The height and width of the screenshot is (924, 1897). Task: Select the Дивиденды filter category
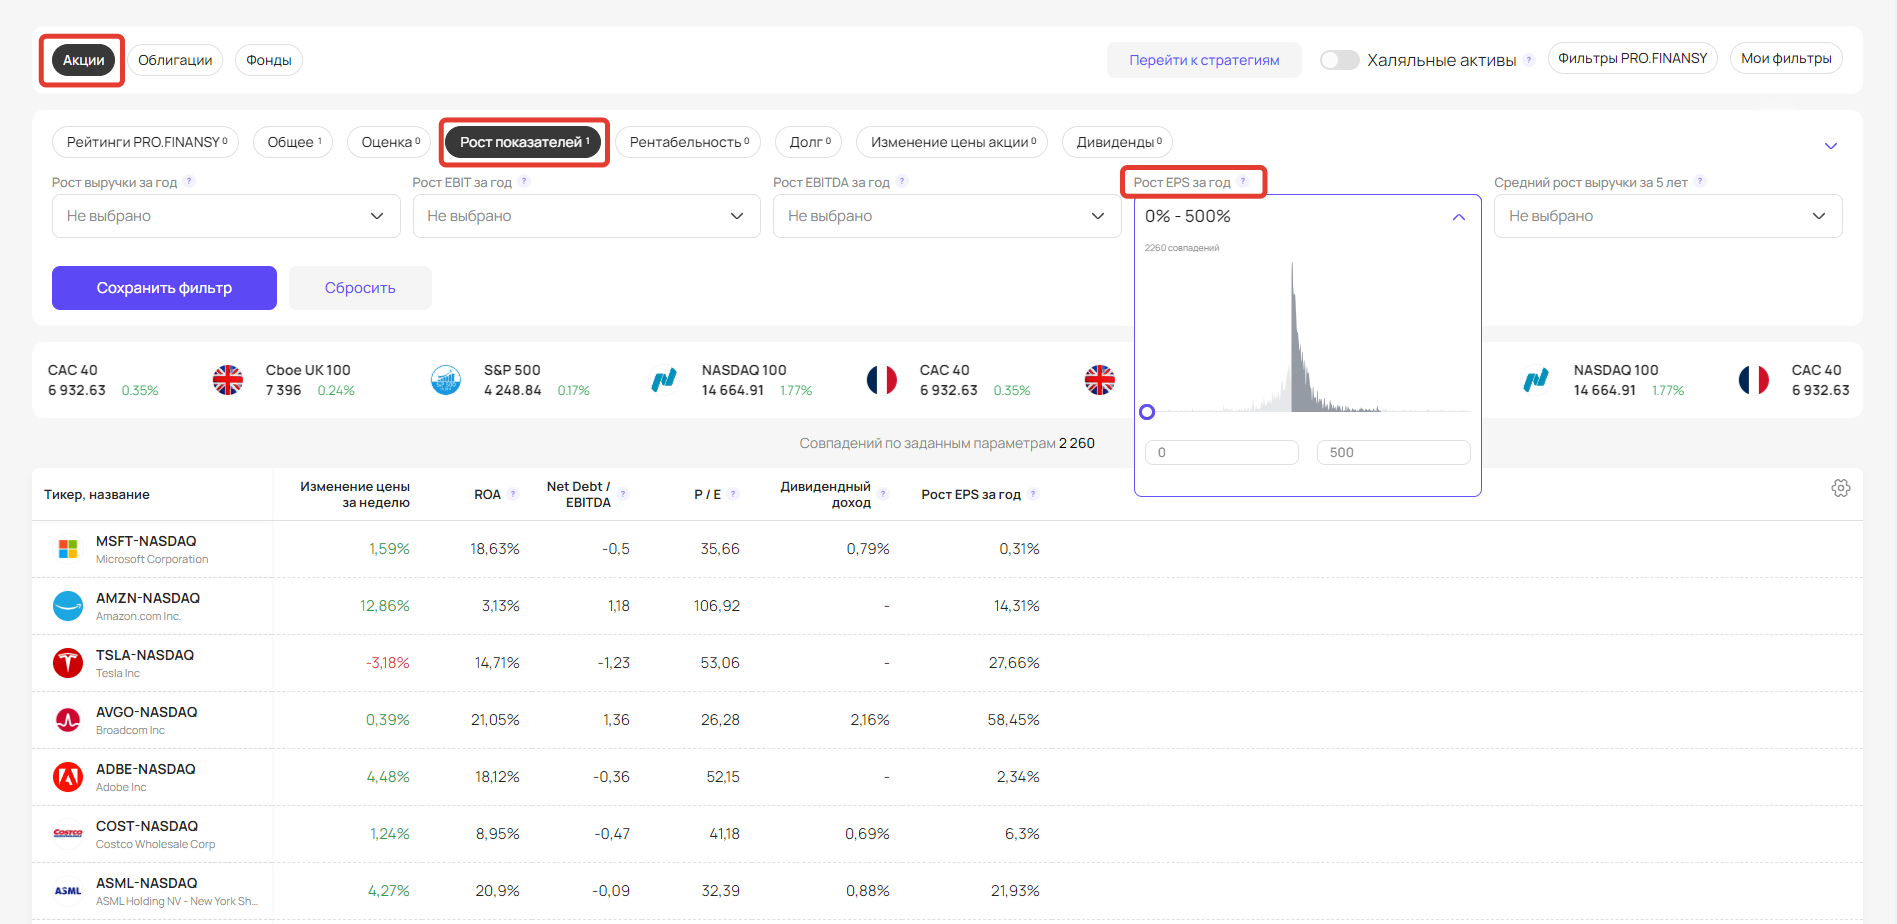tap(1118, 142)
